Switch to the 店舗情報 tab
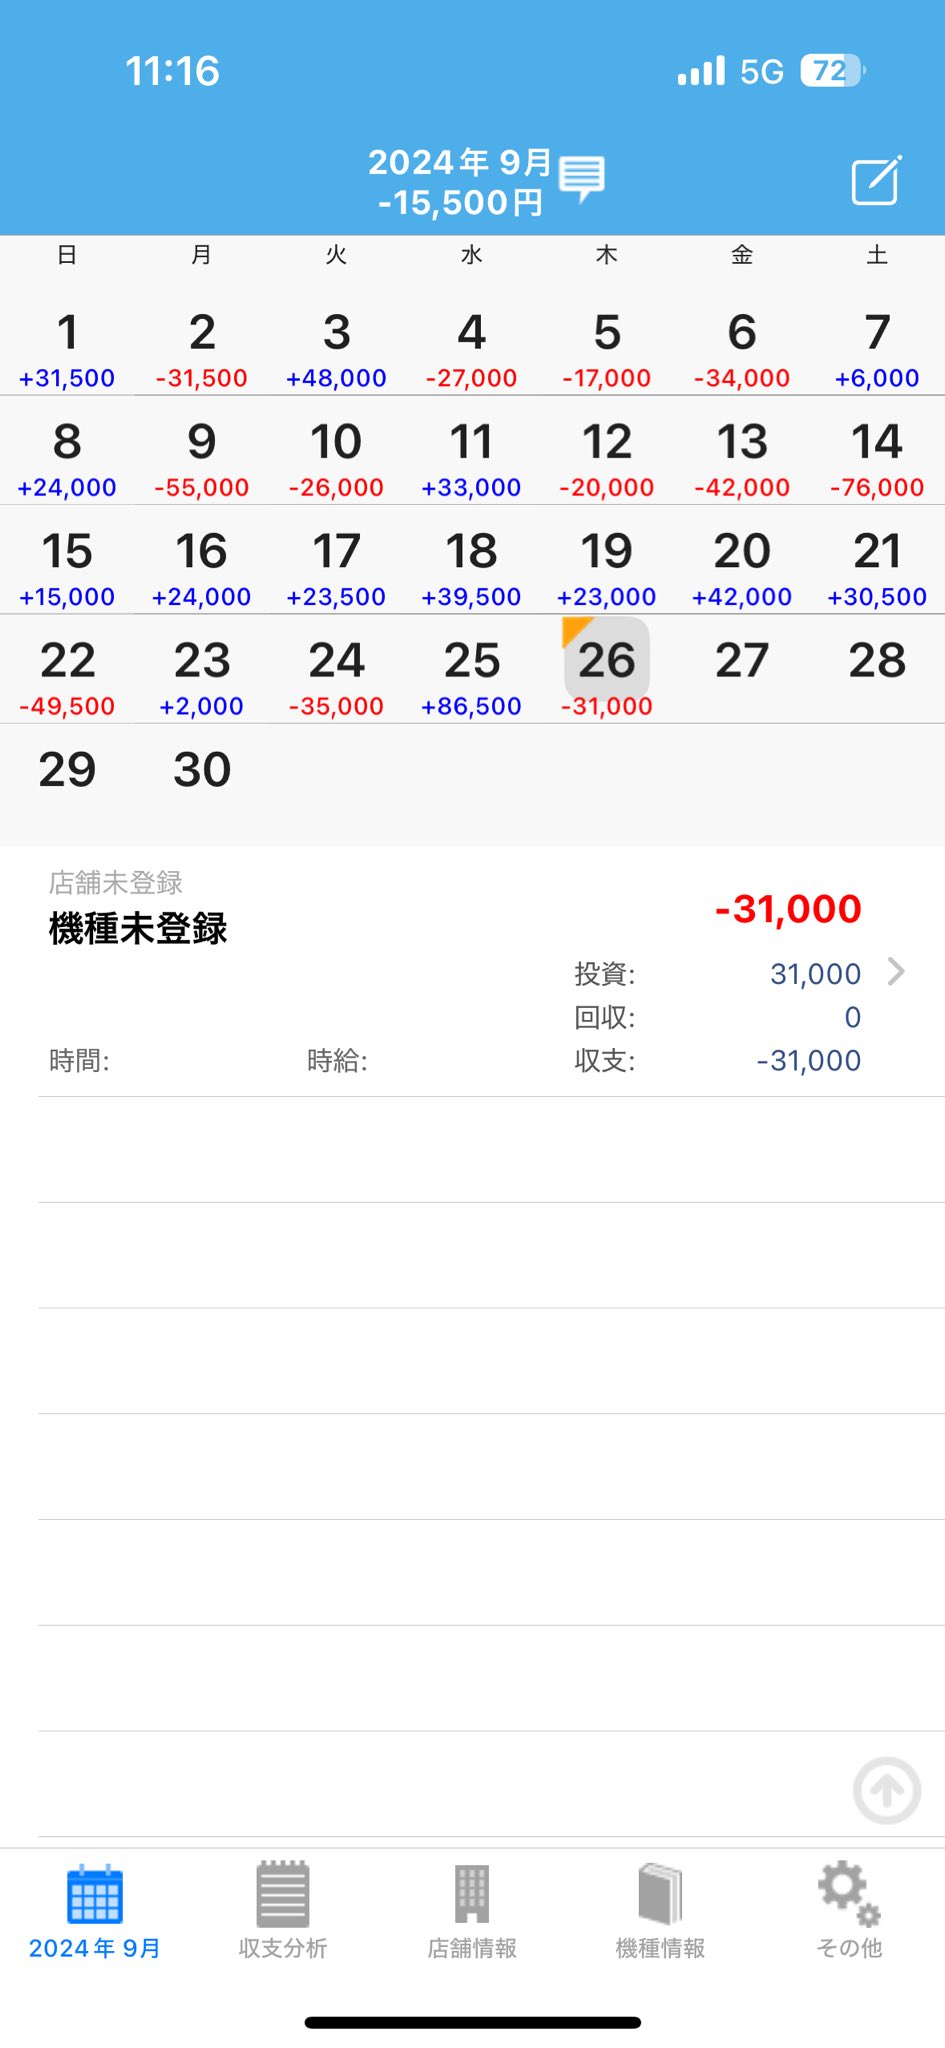945x2048 pixels. click(x=472, y=1910)
